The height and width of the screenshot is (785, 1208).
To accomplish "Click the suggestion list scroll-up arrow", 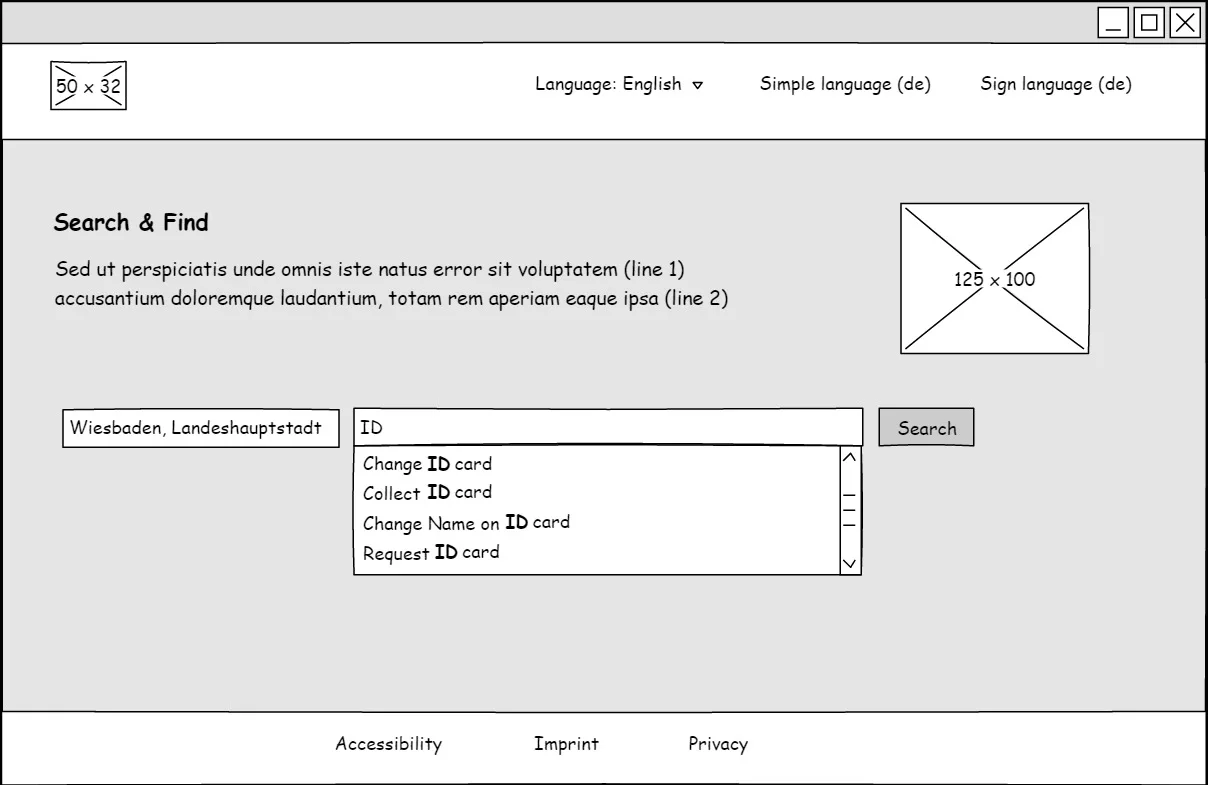I will tap(850, 458).
